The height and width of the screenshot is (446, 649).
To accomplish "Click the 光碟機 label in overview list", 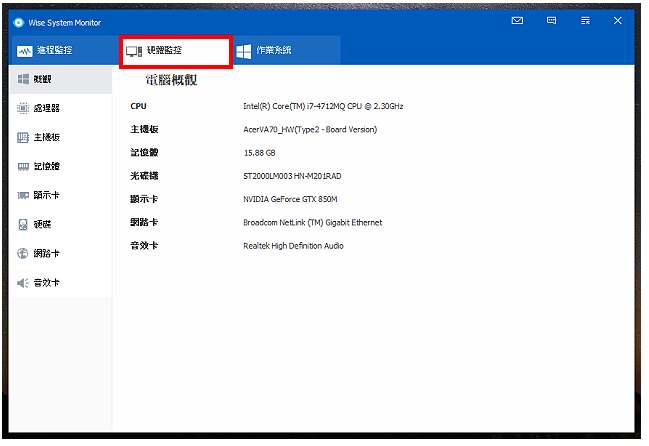I will coord(144,176).
